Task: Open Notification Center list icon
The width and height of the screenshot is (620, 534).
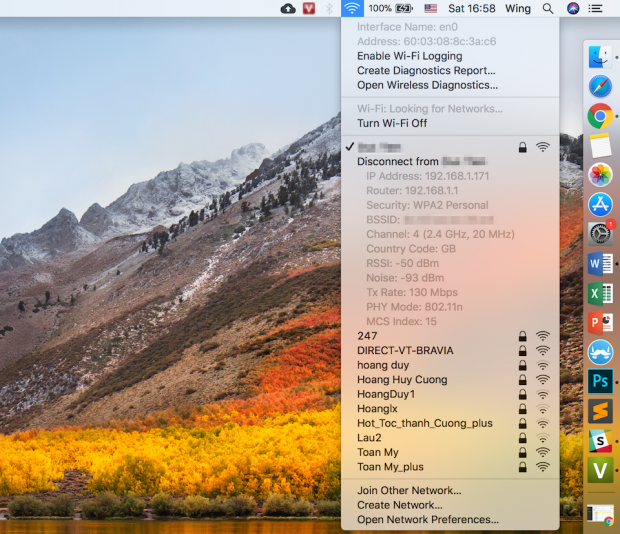Action: click(x=599, y=8)
